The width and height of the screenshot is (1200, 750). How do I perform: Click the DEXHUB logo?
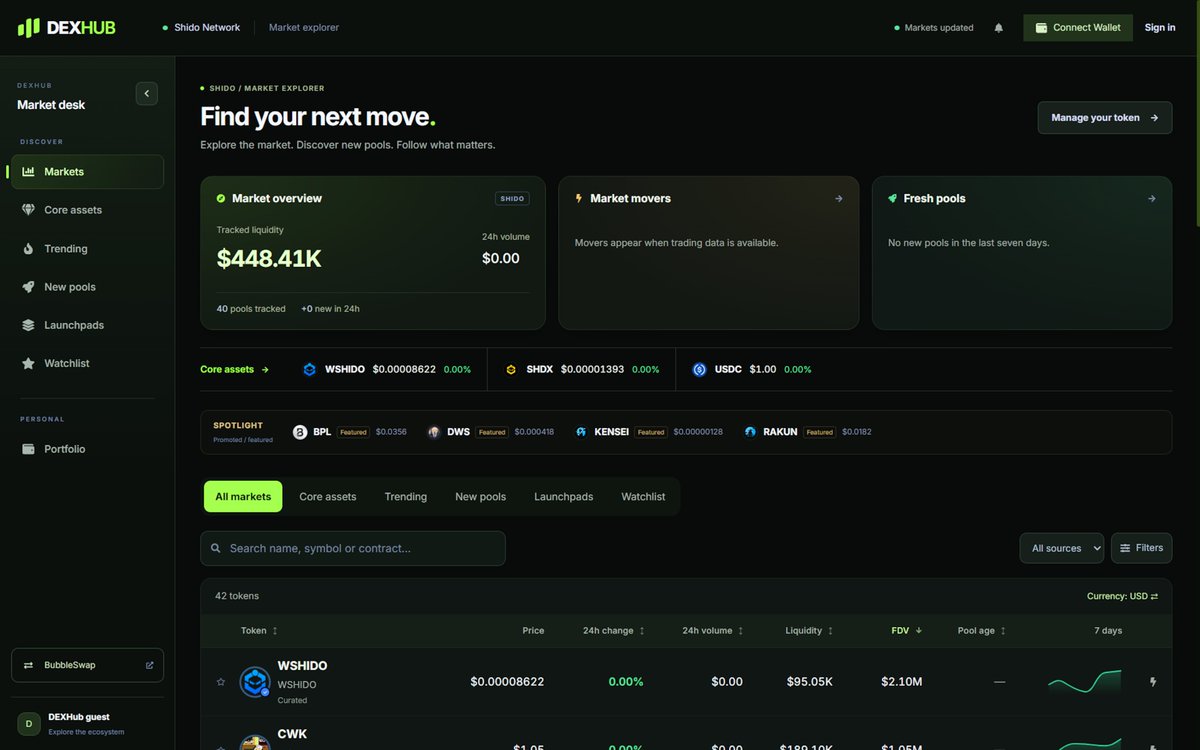point(67,27)
